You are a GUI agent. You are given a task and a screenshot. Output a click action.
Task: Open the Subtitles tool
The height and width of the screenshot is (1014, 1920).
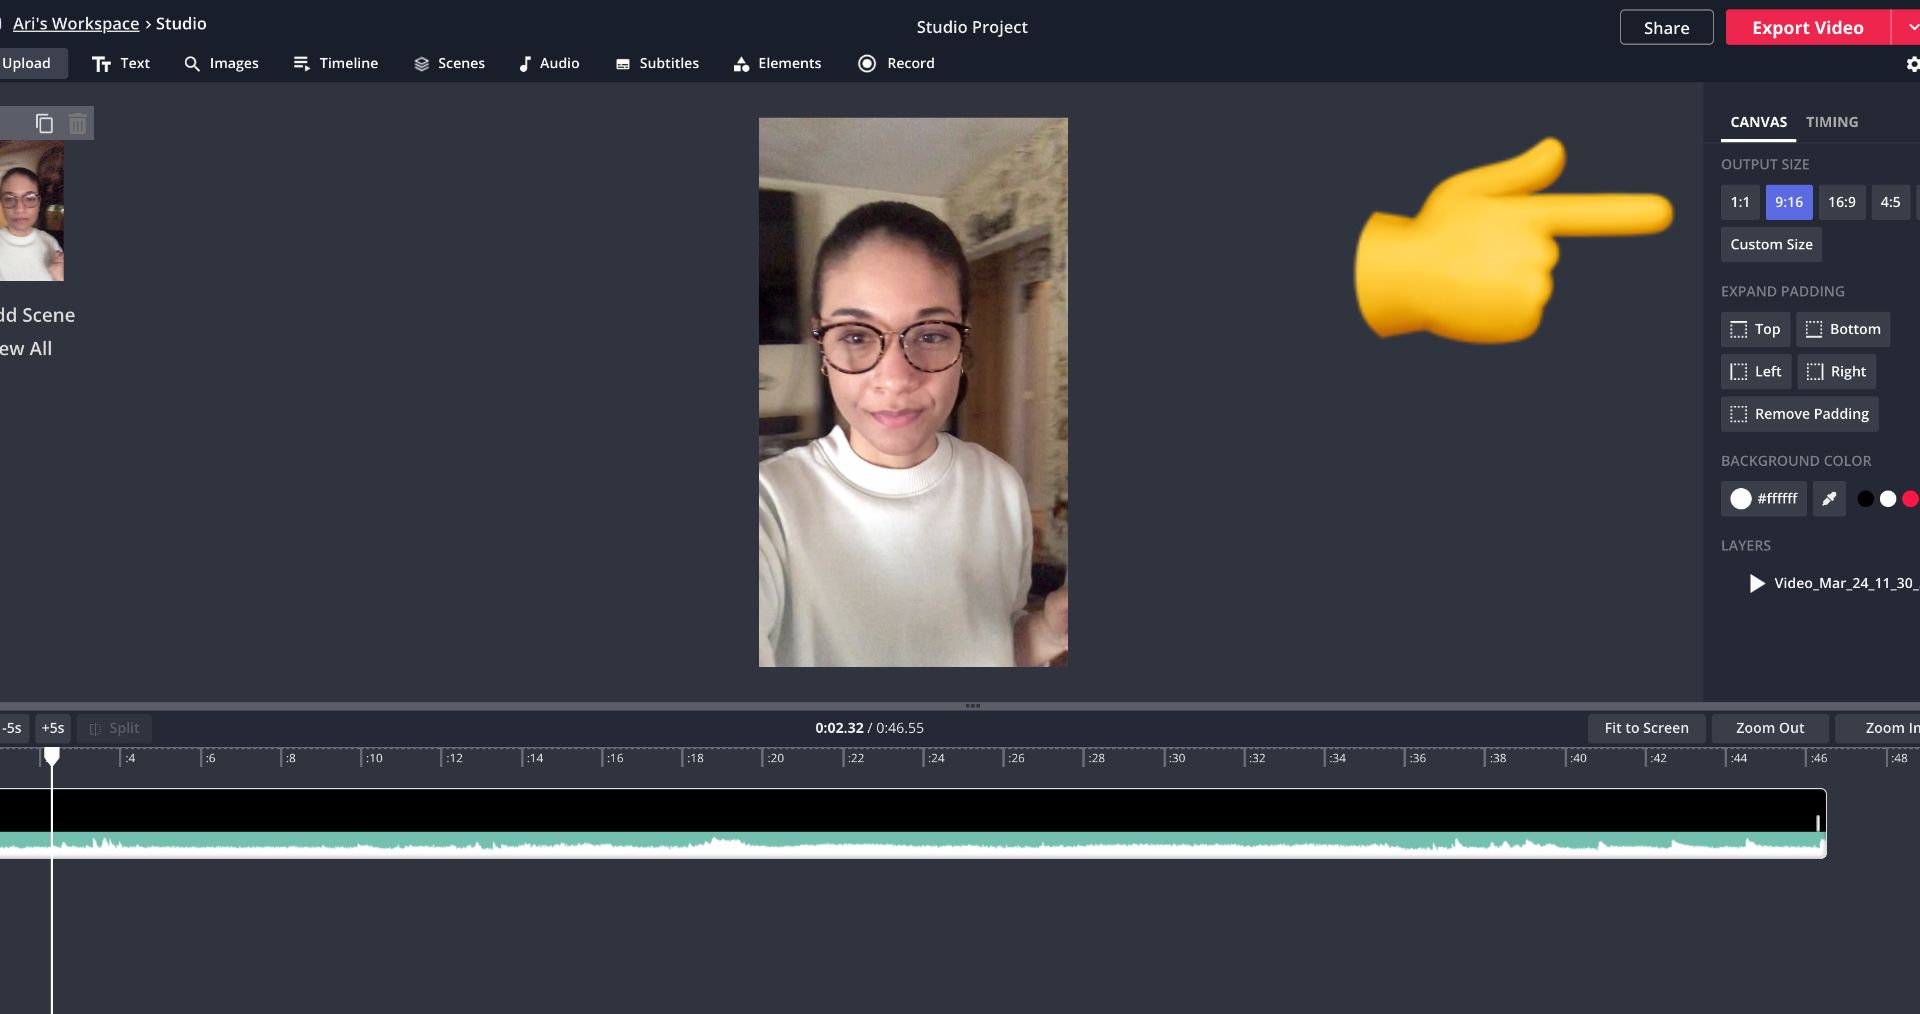tap(657, 63)
